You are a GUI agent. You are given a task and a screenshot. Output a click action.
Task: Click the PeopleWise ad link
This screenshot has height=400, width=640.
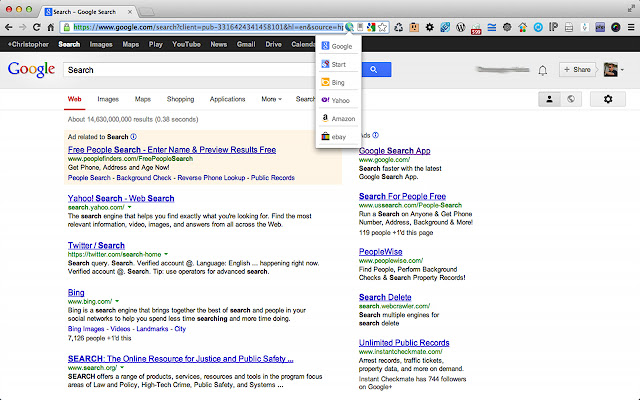pos(380,251)
